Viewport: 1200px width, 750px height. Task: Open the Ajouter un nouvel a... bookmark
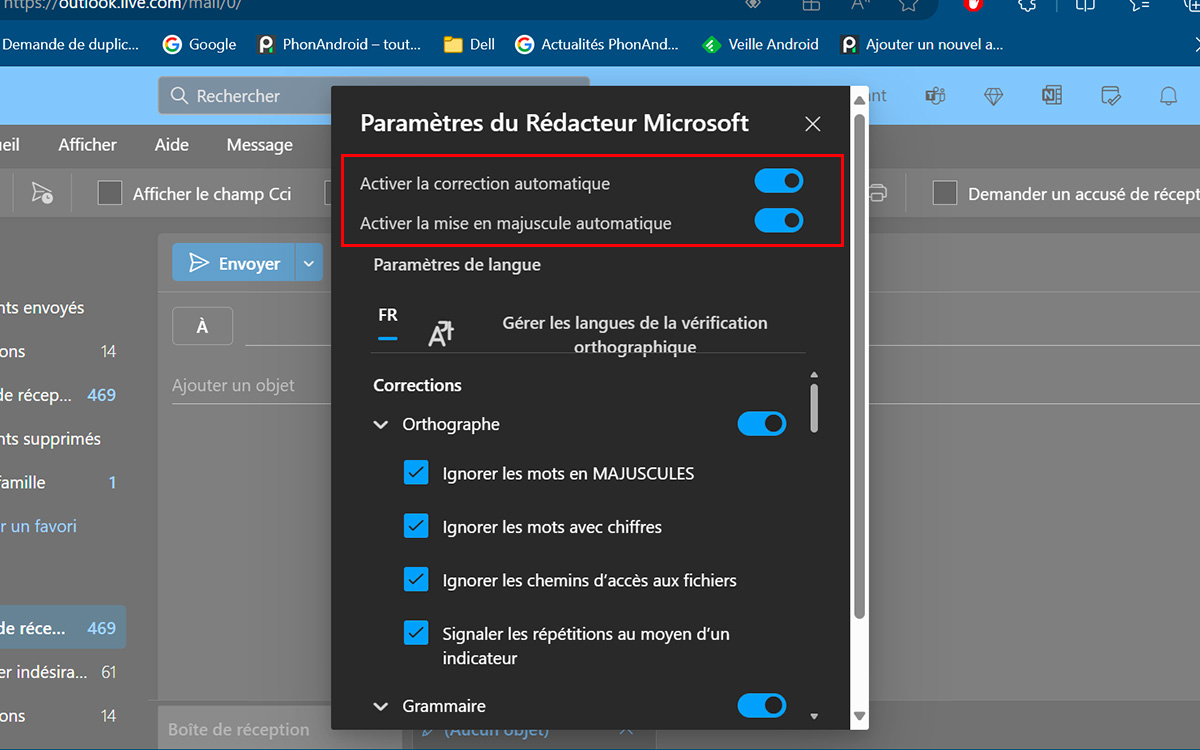[922, 44]
